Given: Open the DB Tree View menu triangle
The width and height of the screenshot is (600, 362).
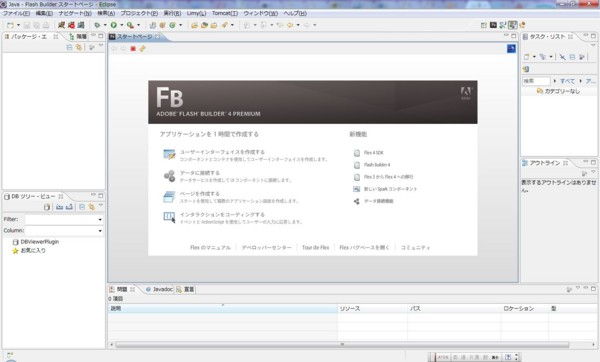Looking at the screenshot, I should (101, 205).
